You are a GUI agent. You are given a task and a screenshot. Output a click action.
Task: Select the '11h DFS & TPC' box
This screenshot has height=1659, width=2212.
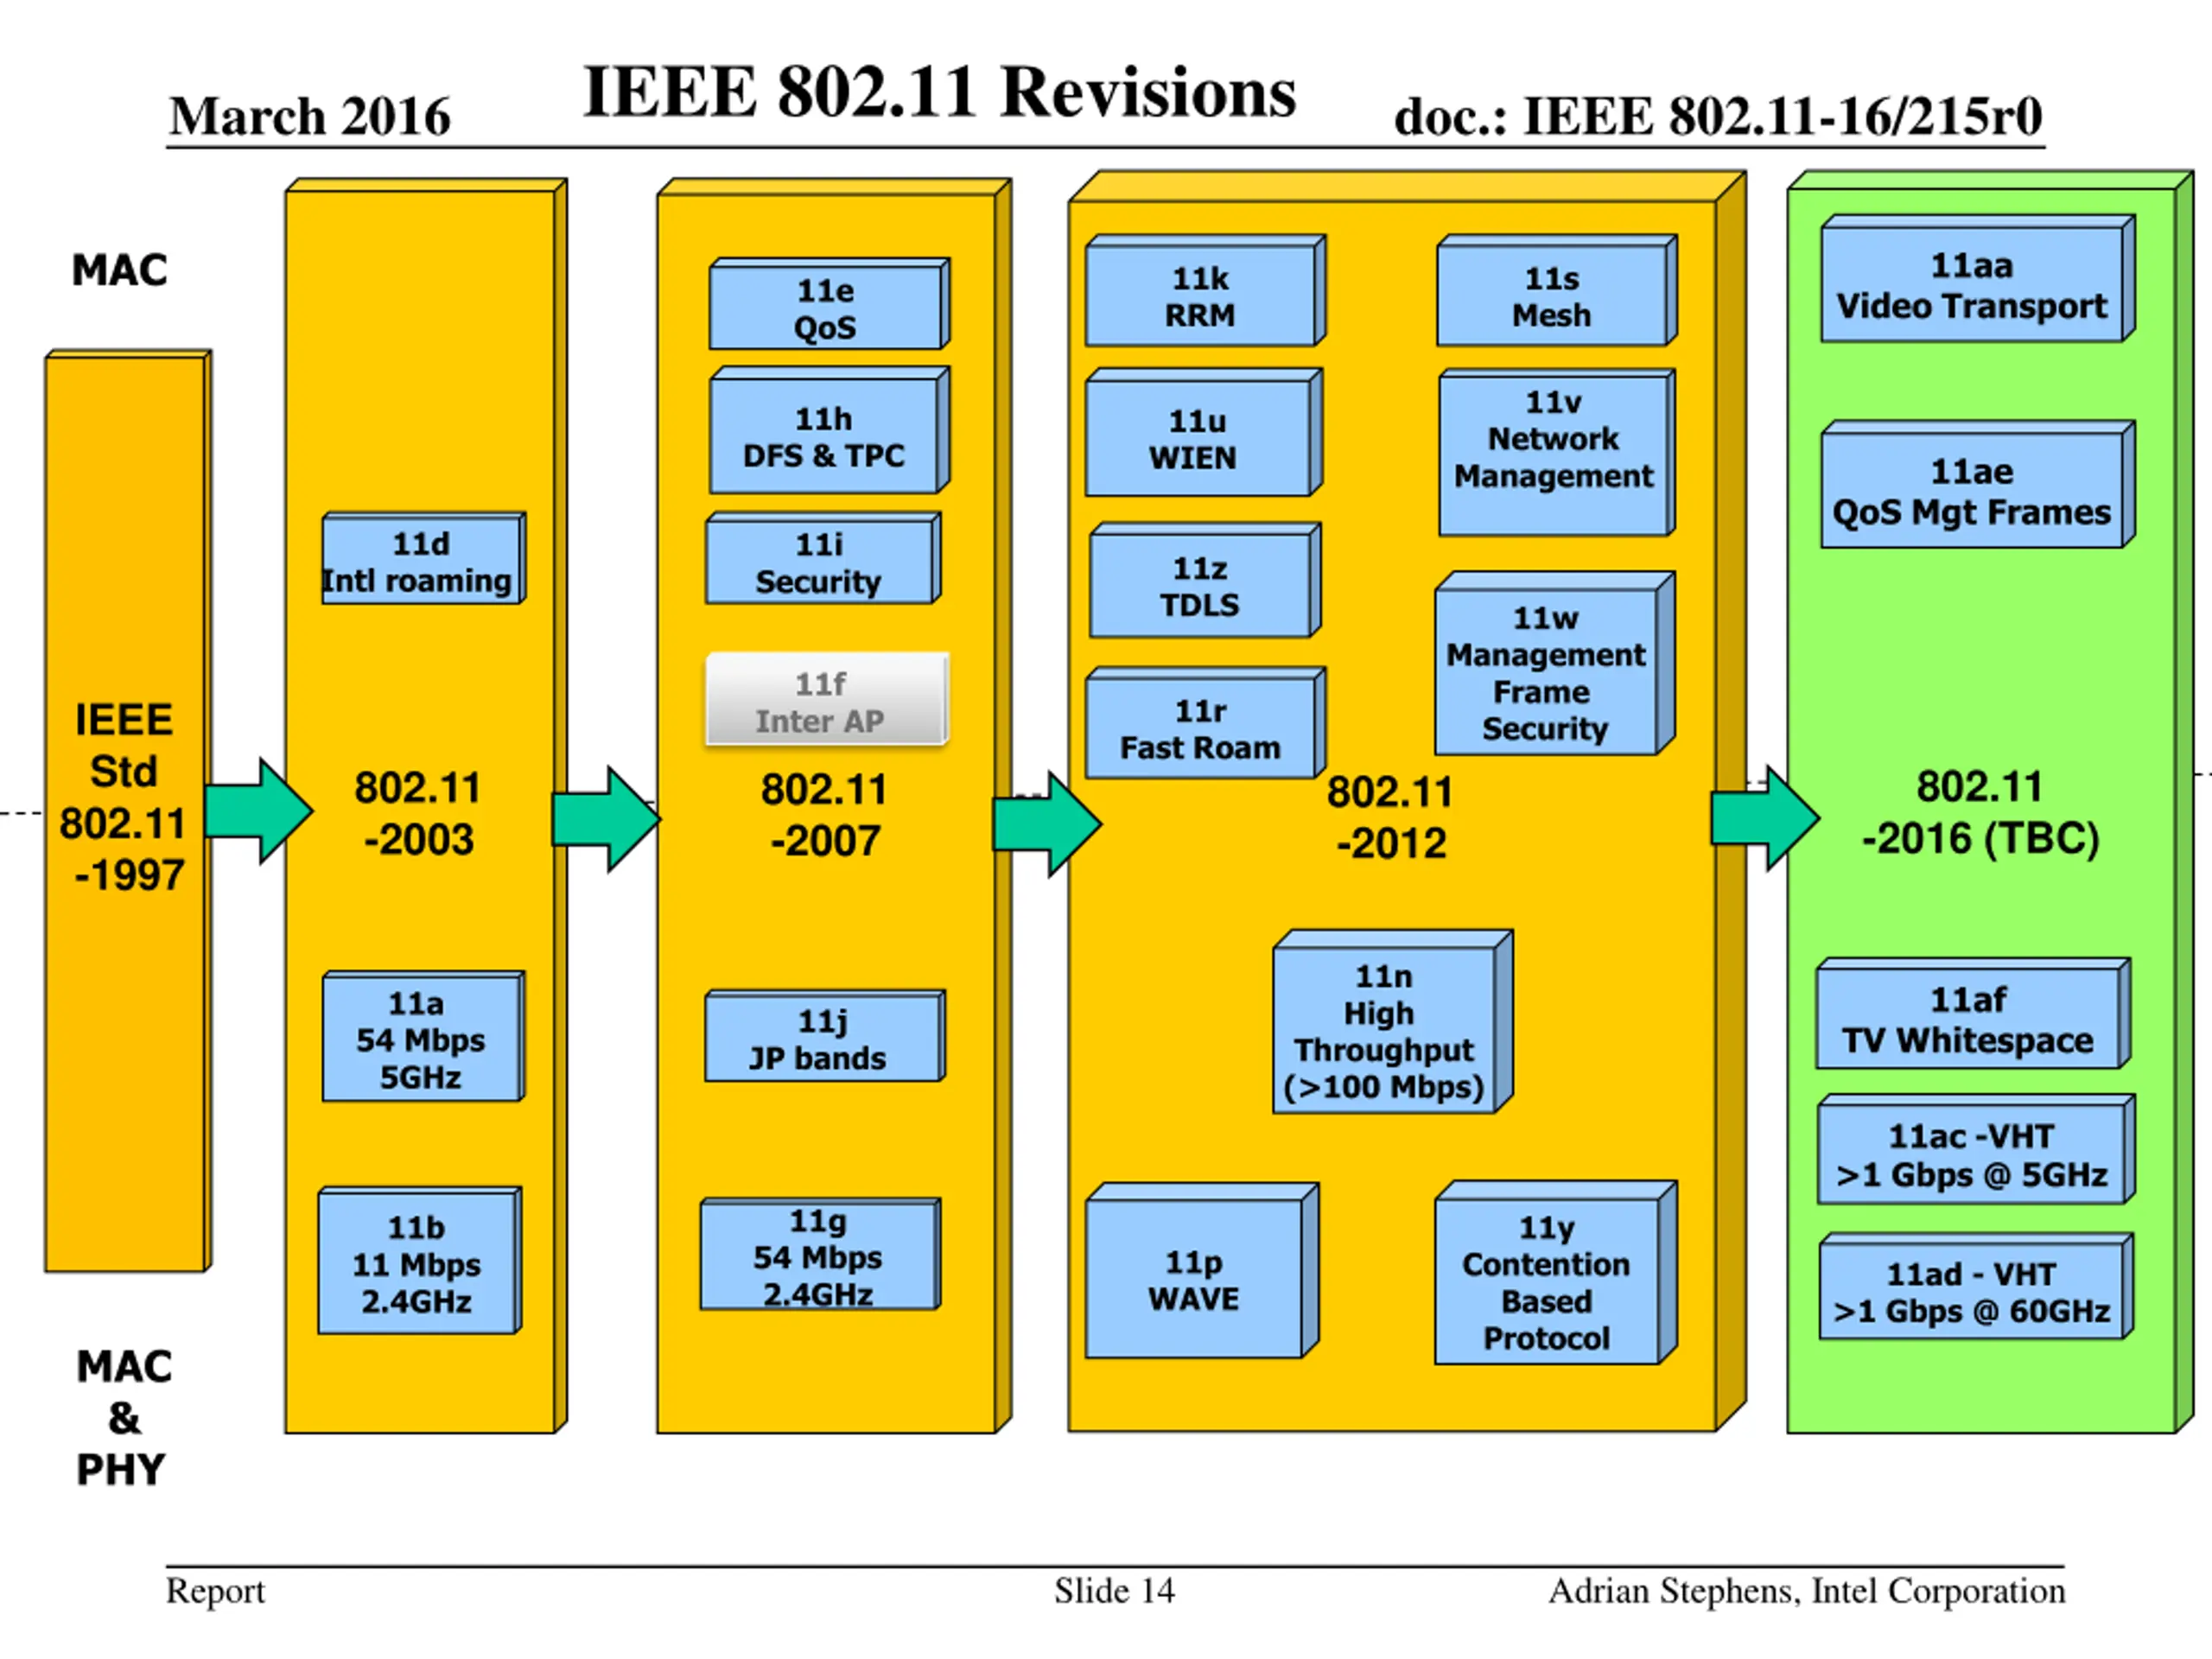click(x=829, y=431)
